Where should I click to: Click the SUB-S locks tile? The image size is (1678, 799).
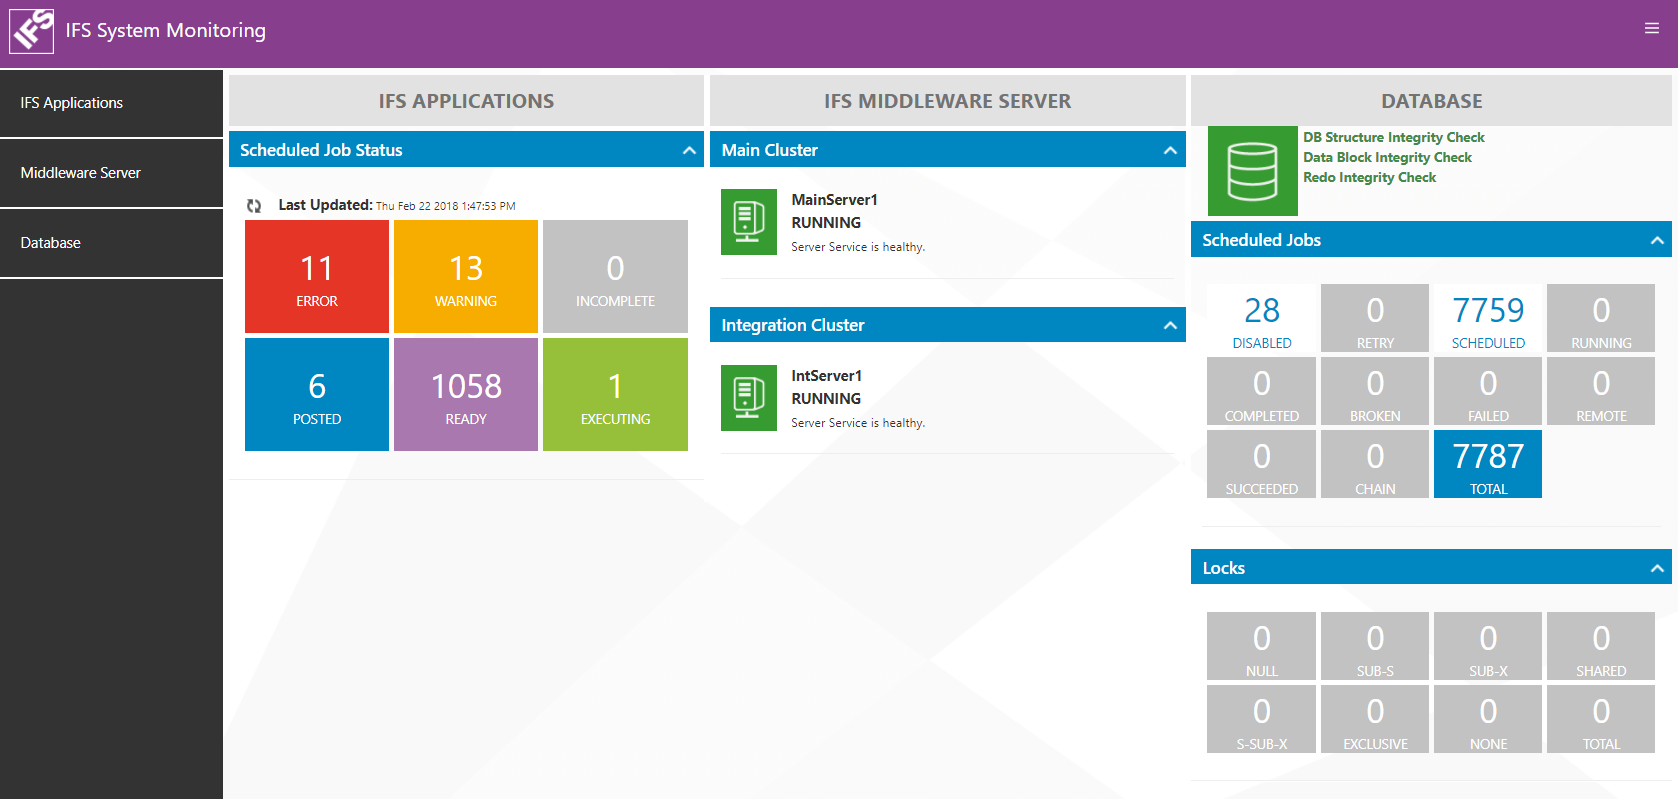coord(1375,646)
